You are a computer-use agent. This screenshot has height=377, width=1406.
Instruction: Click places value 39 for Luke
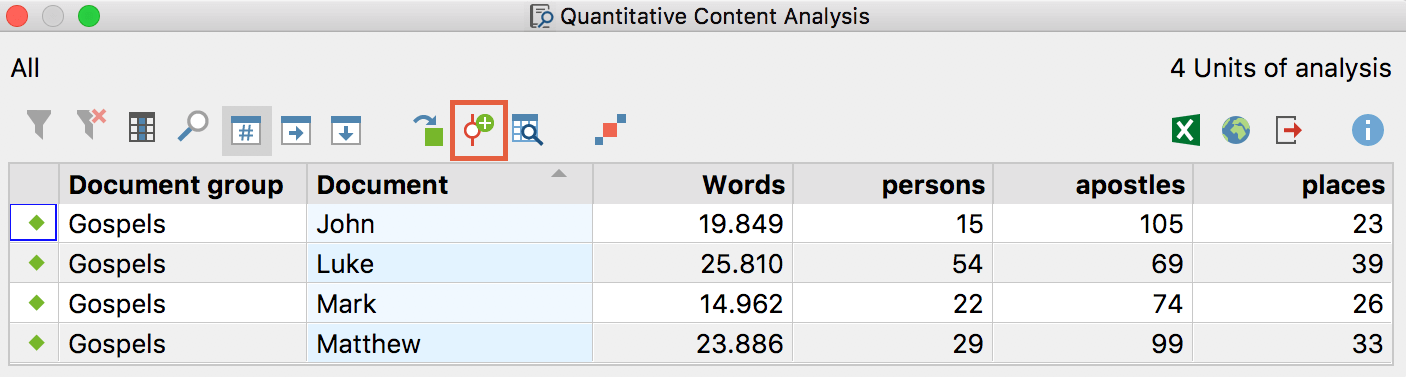[x=1369, y=264]
